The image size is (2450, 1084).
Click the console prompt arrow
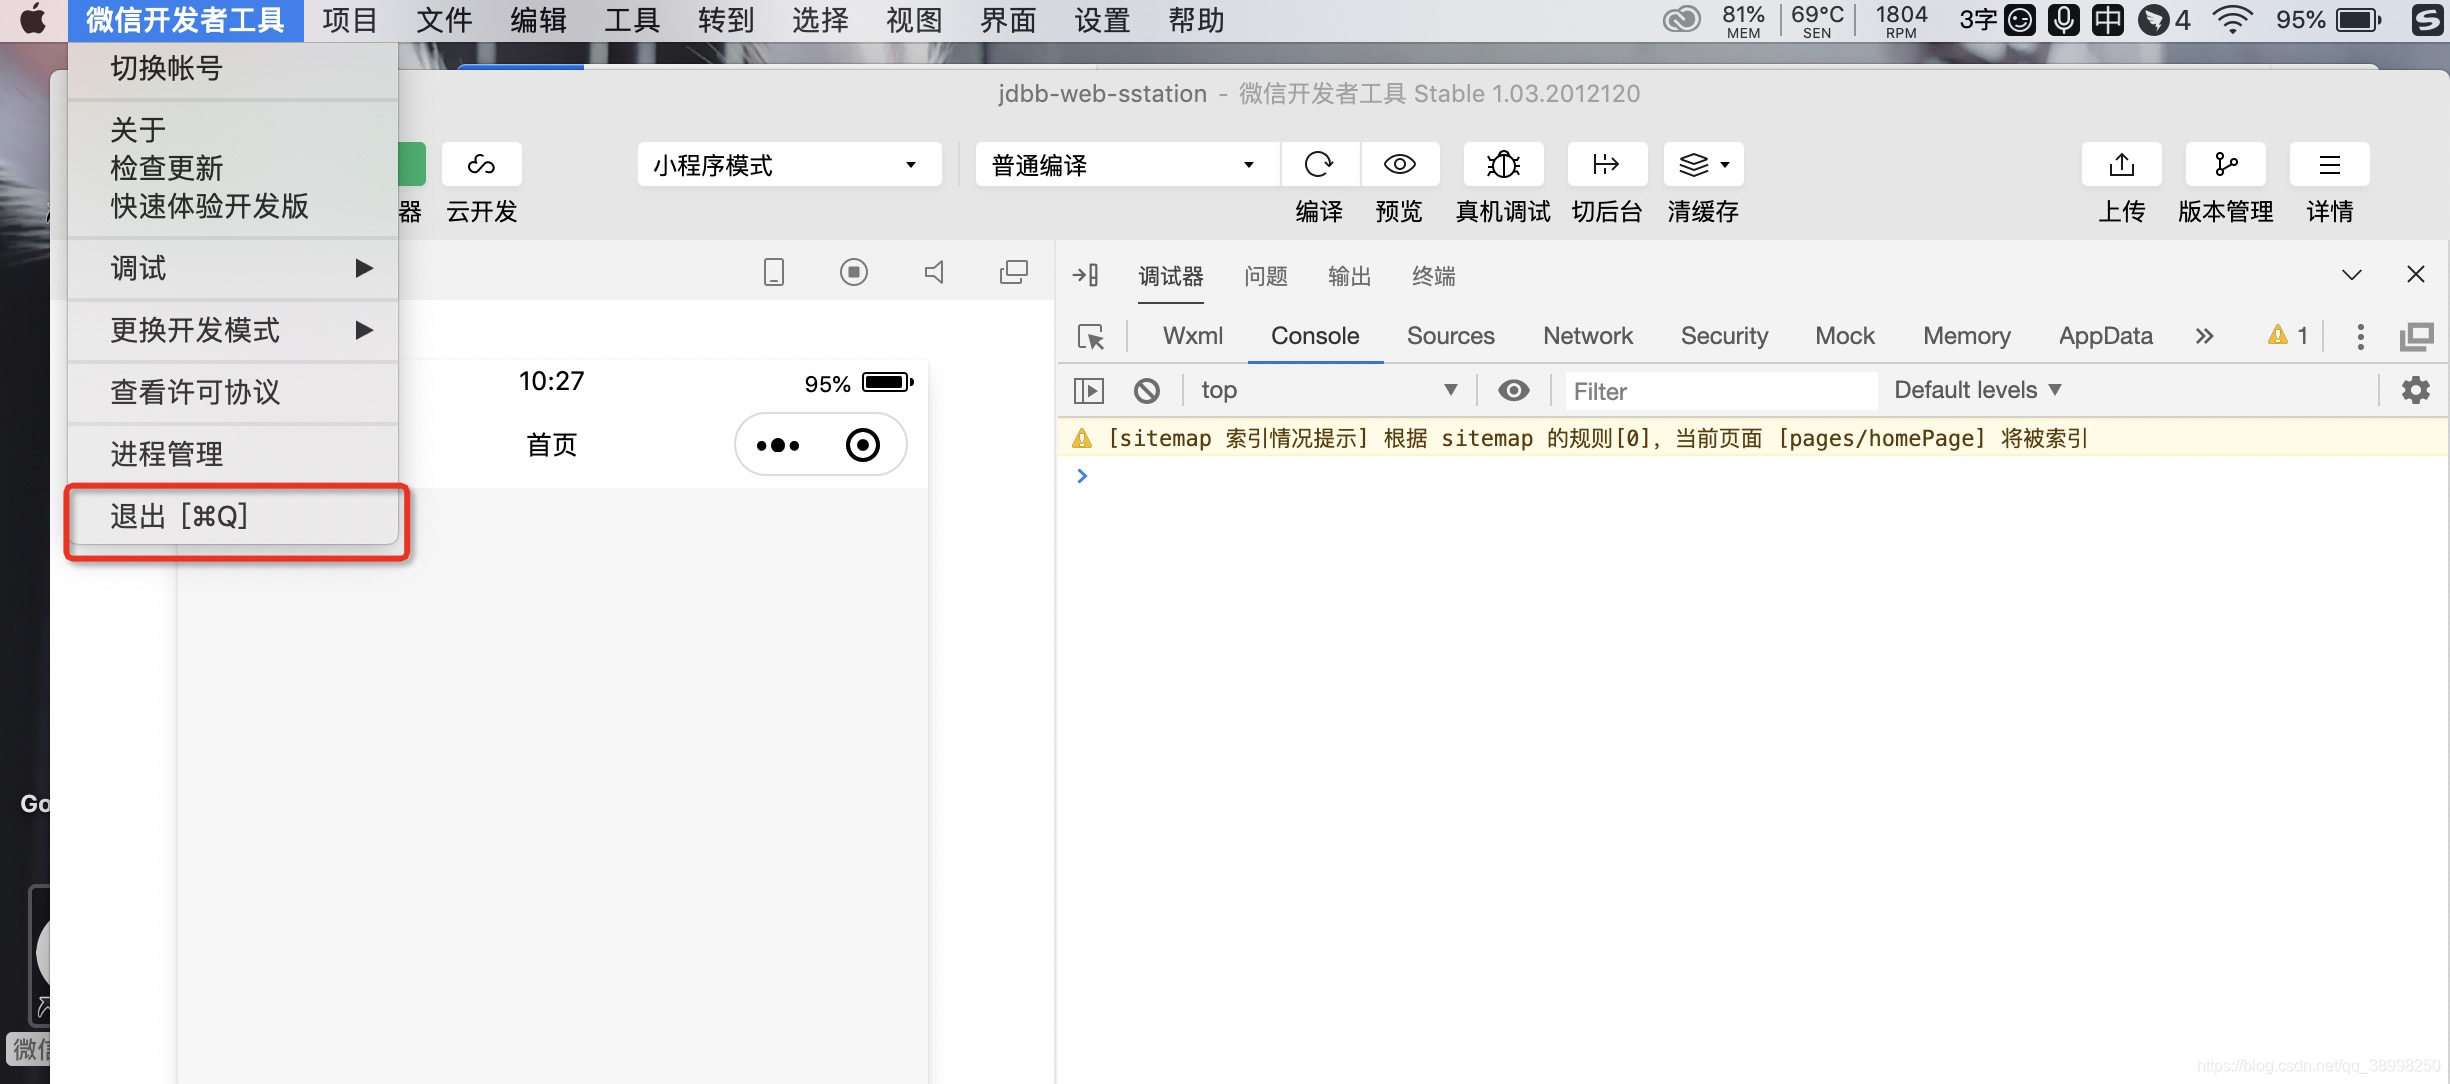[x=1081, y=476]
